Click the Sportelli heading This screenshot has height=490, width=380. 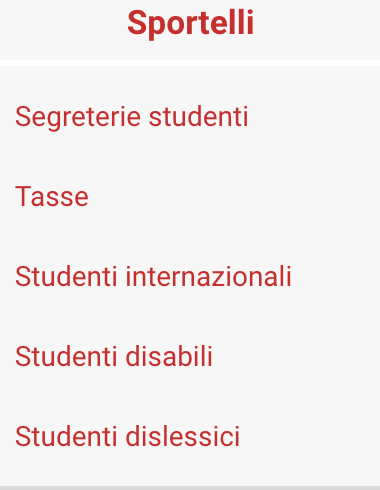[x=191, y=23]
